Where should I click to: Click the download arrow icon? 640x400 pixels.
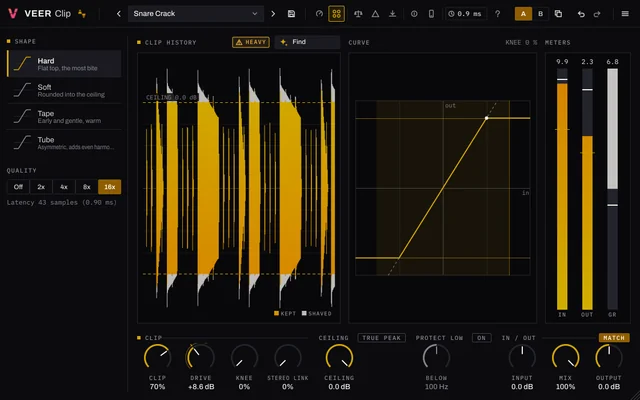[392, 14]
